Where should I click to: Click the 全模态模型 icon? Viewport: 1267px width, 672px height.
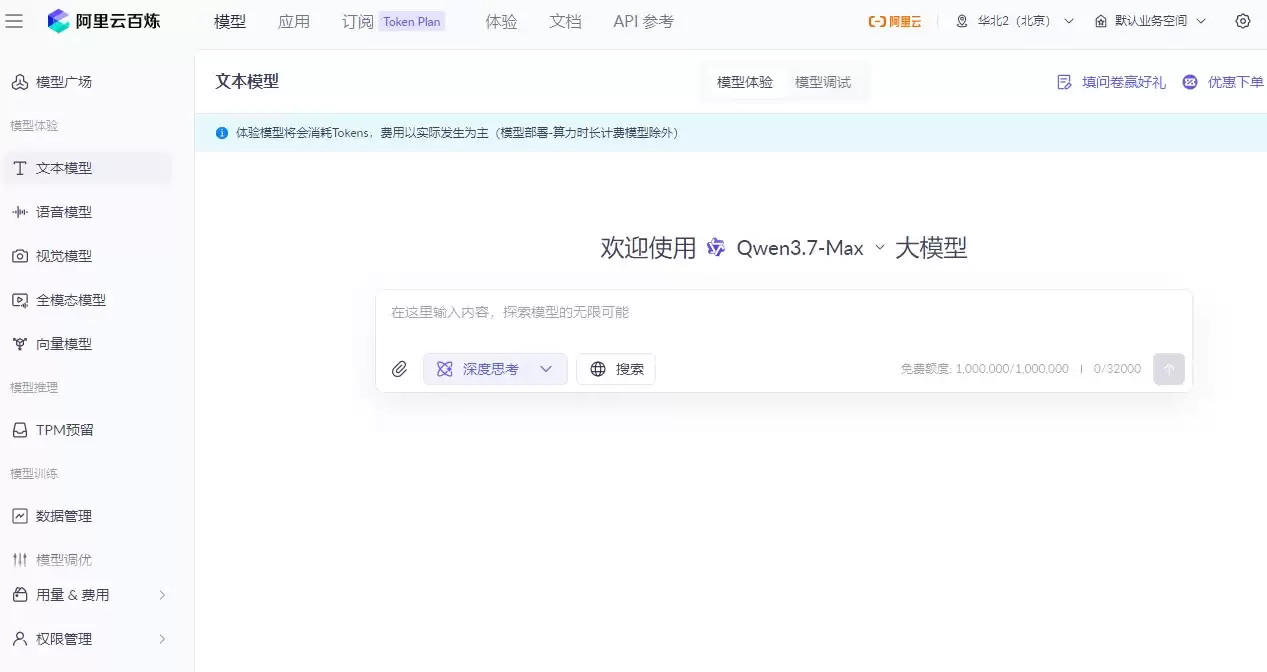pyautogui.click(x=20, y=300)
